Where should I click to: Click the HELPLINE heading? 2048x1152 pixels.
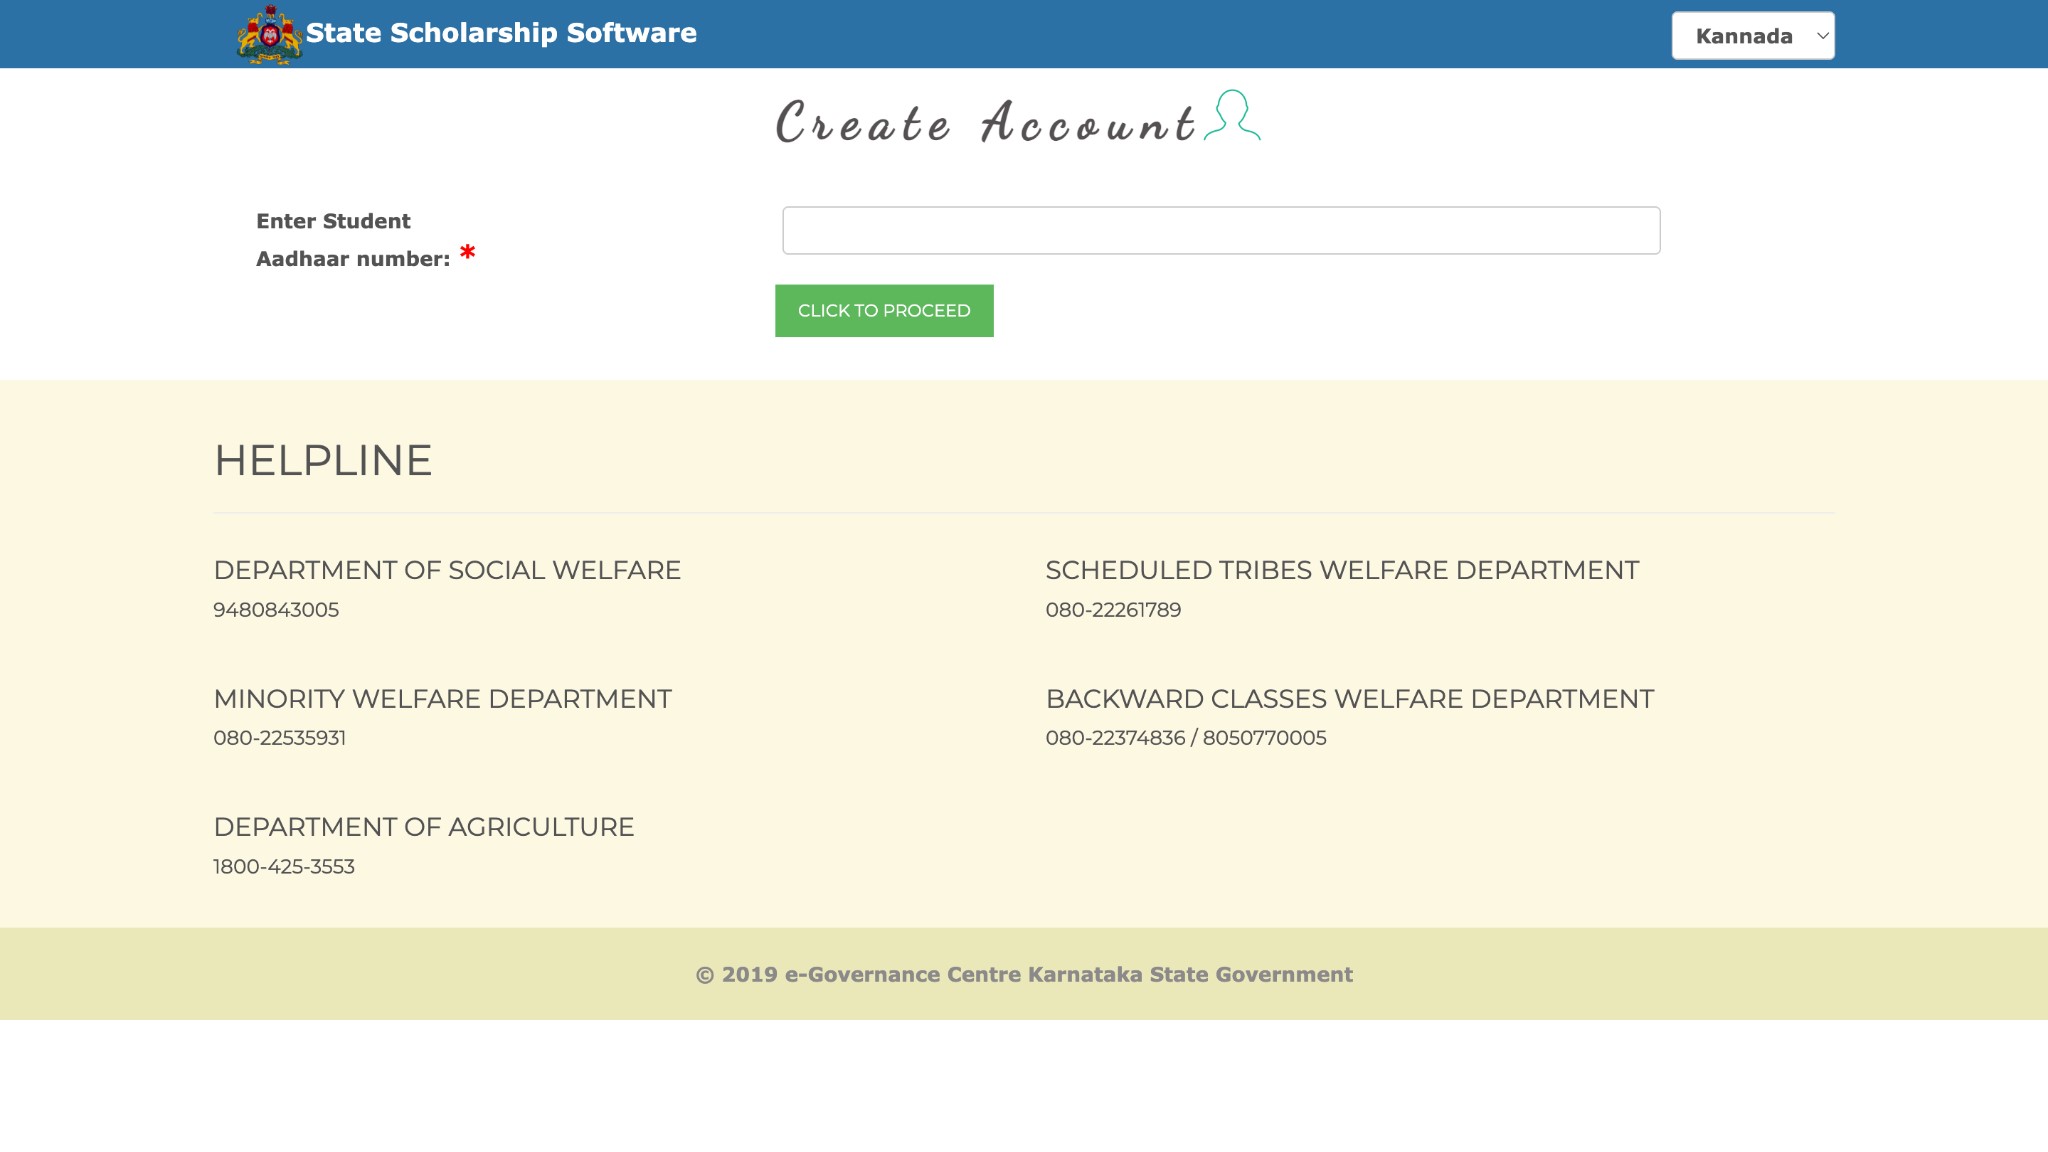coord(323,461)
